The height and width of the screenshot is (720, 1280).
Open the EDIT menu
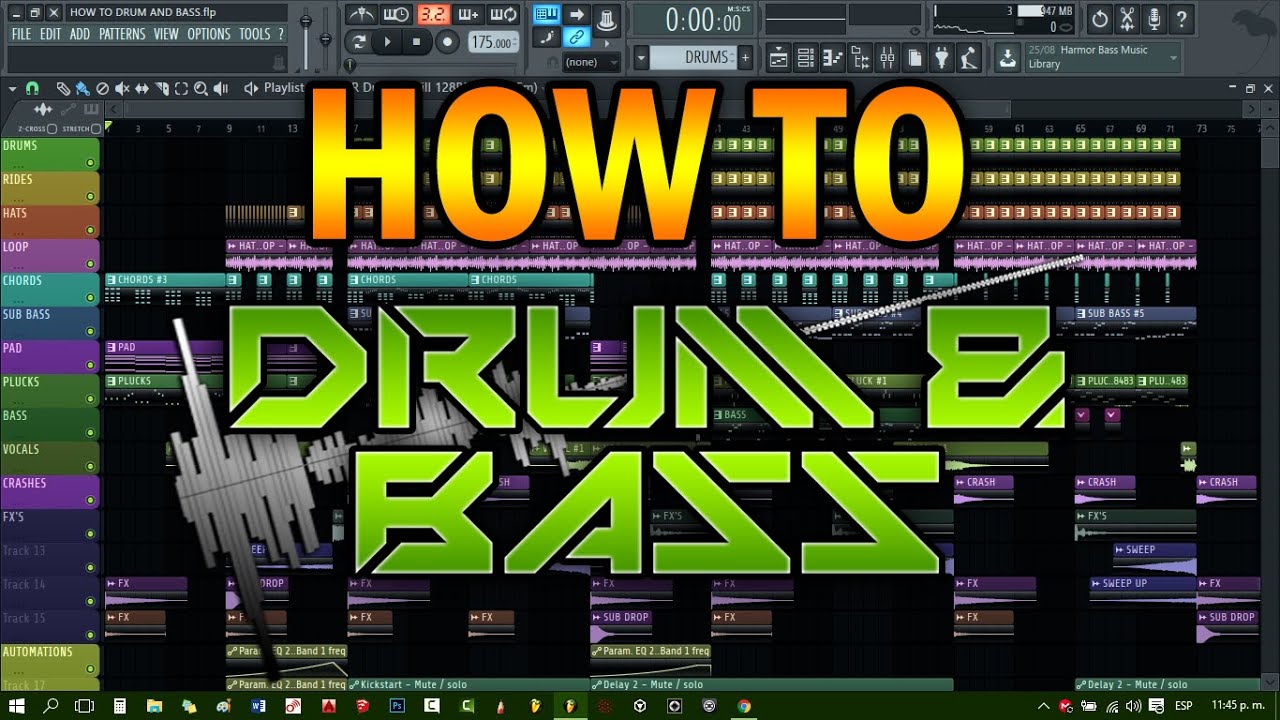(50, 34)
